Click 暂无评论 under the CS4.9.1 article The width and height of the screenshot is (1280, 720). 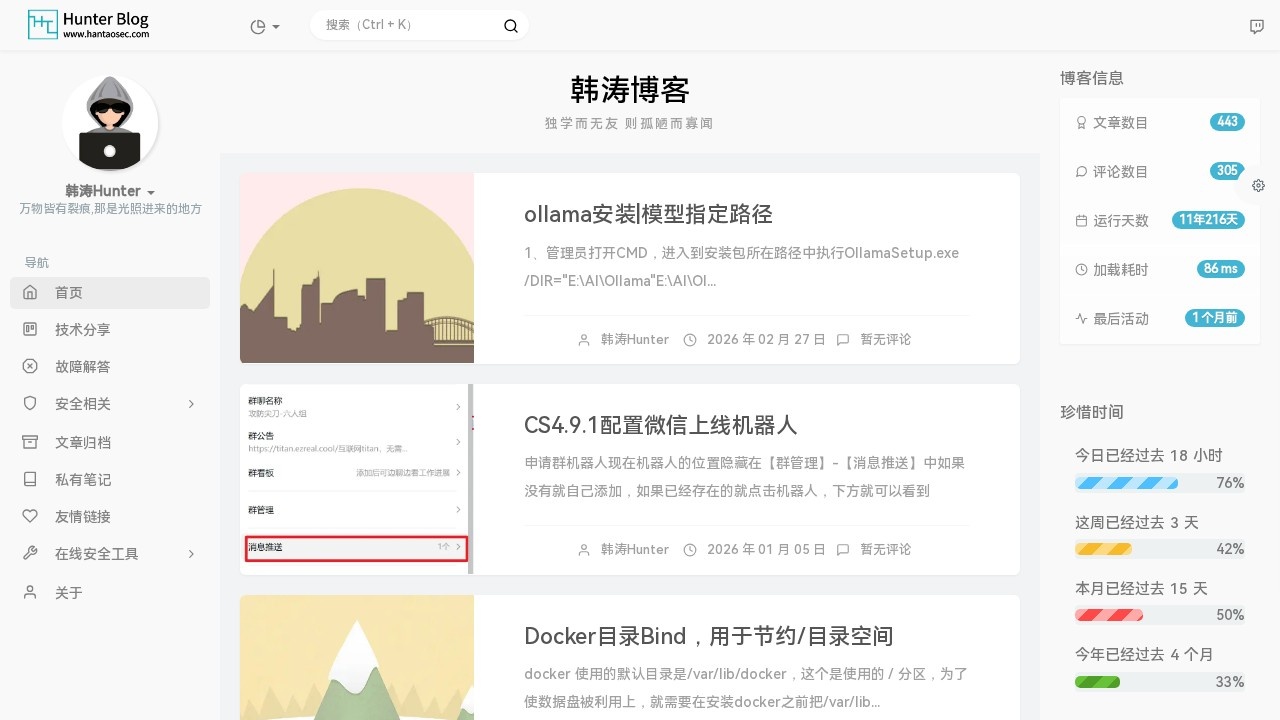(x=885, y=549)
